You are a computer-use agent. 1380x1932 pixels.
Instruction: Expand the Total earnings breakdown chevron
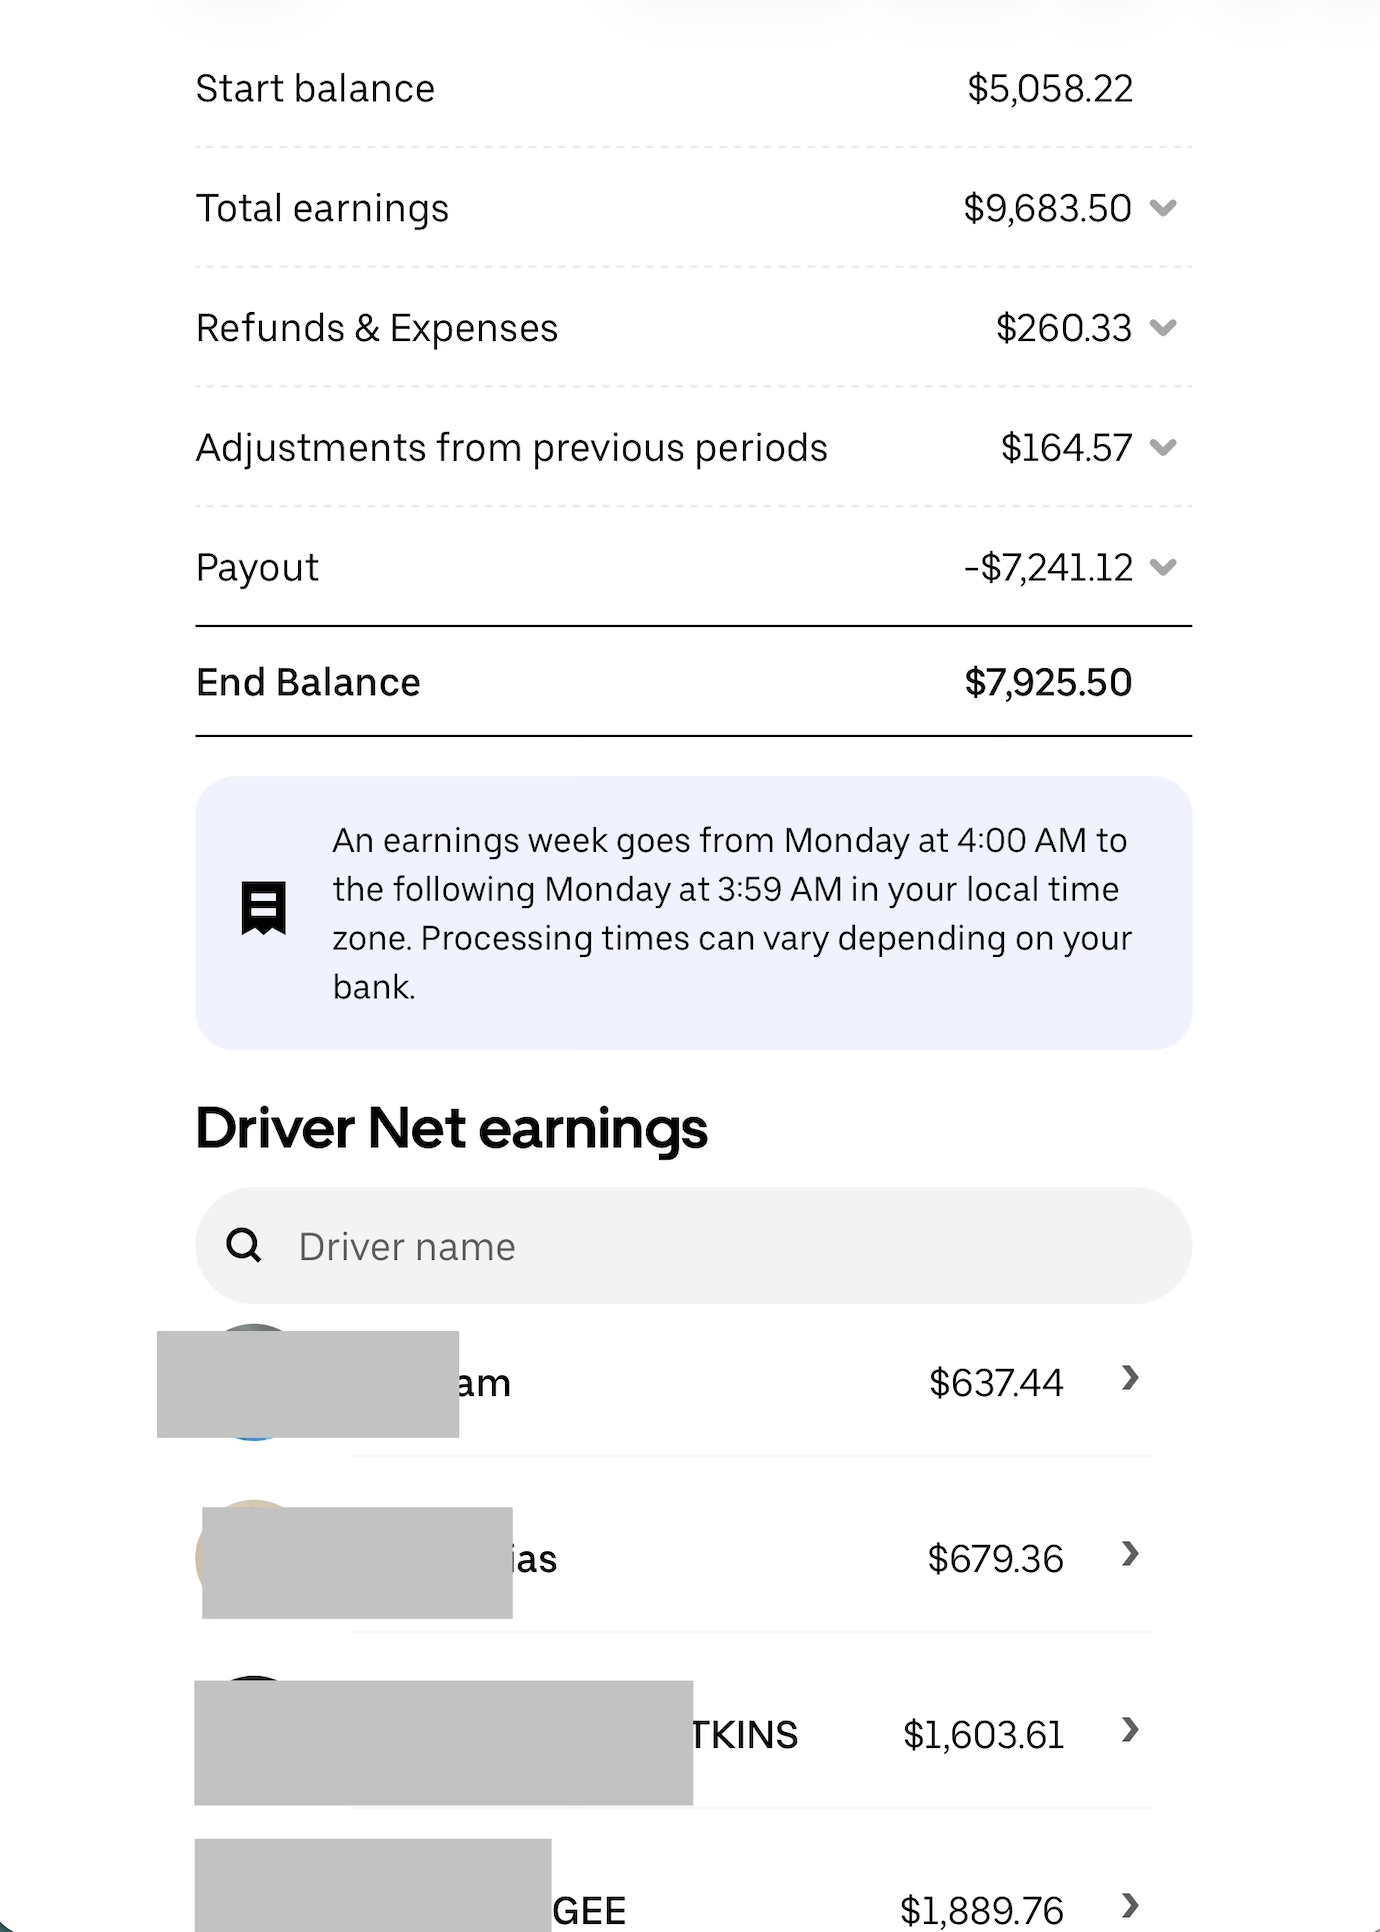click(x=1162, y=208)
